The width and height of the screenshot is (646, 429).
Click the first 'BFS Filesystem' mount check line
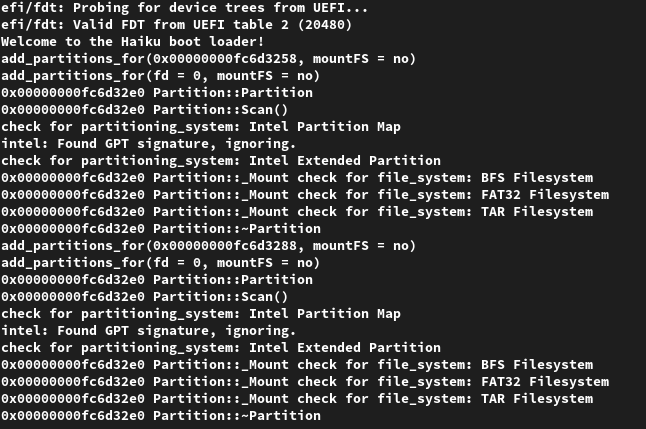point(297,178)
